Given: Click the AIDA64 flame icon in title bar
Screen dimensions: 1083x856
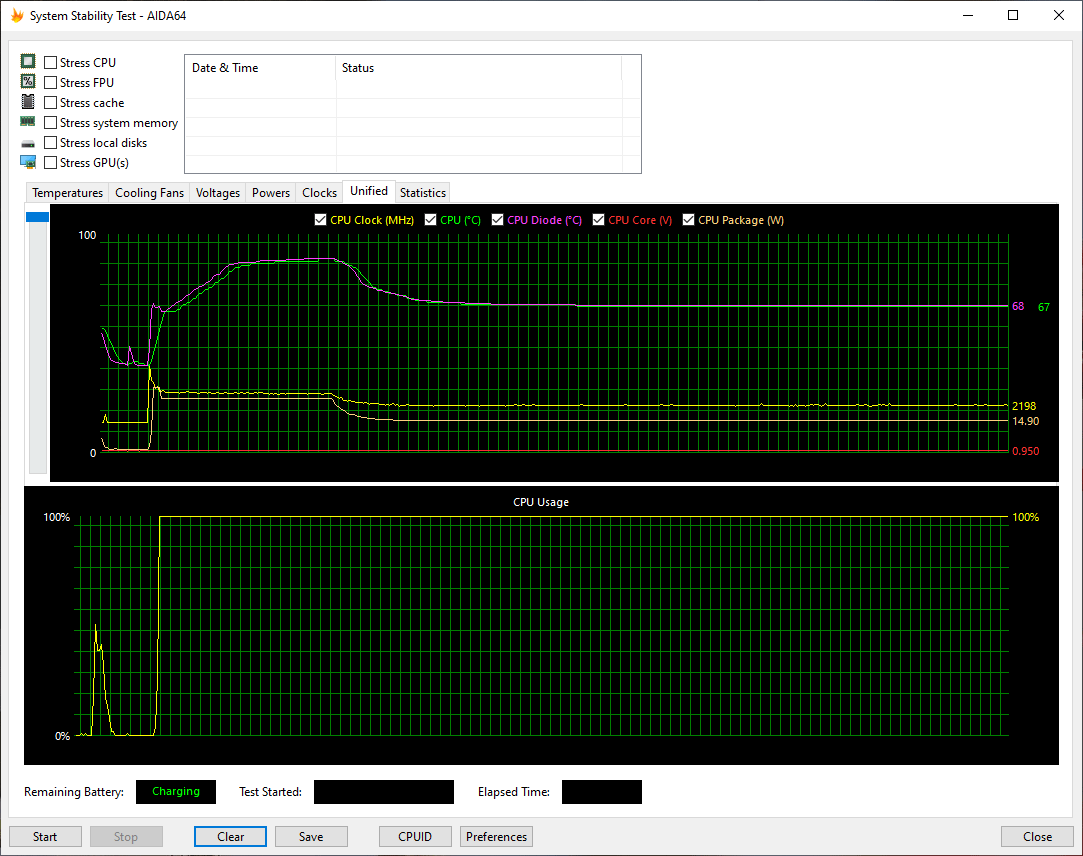Looking at the screenshot, I should click(x=16, y=16).
